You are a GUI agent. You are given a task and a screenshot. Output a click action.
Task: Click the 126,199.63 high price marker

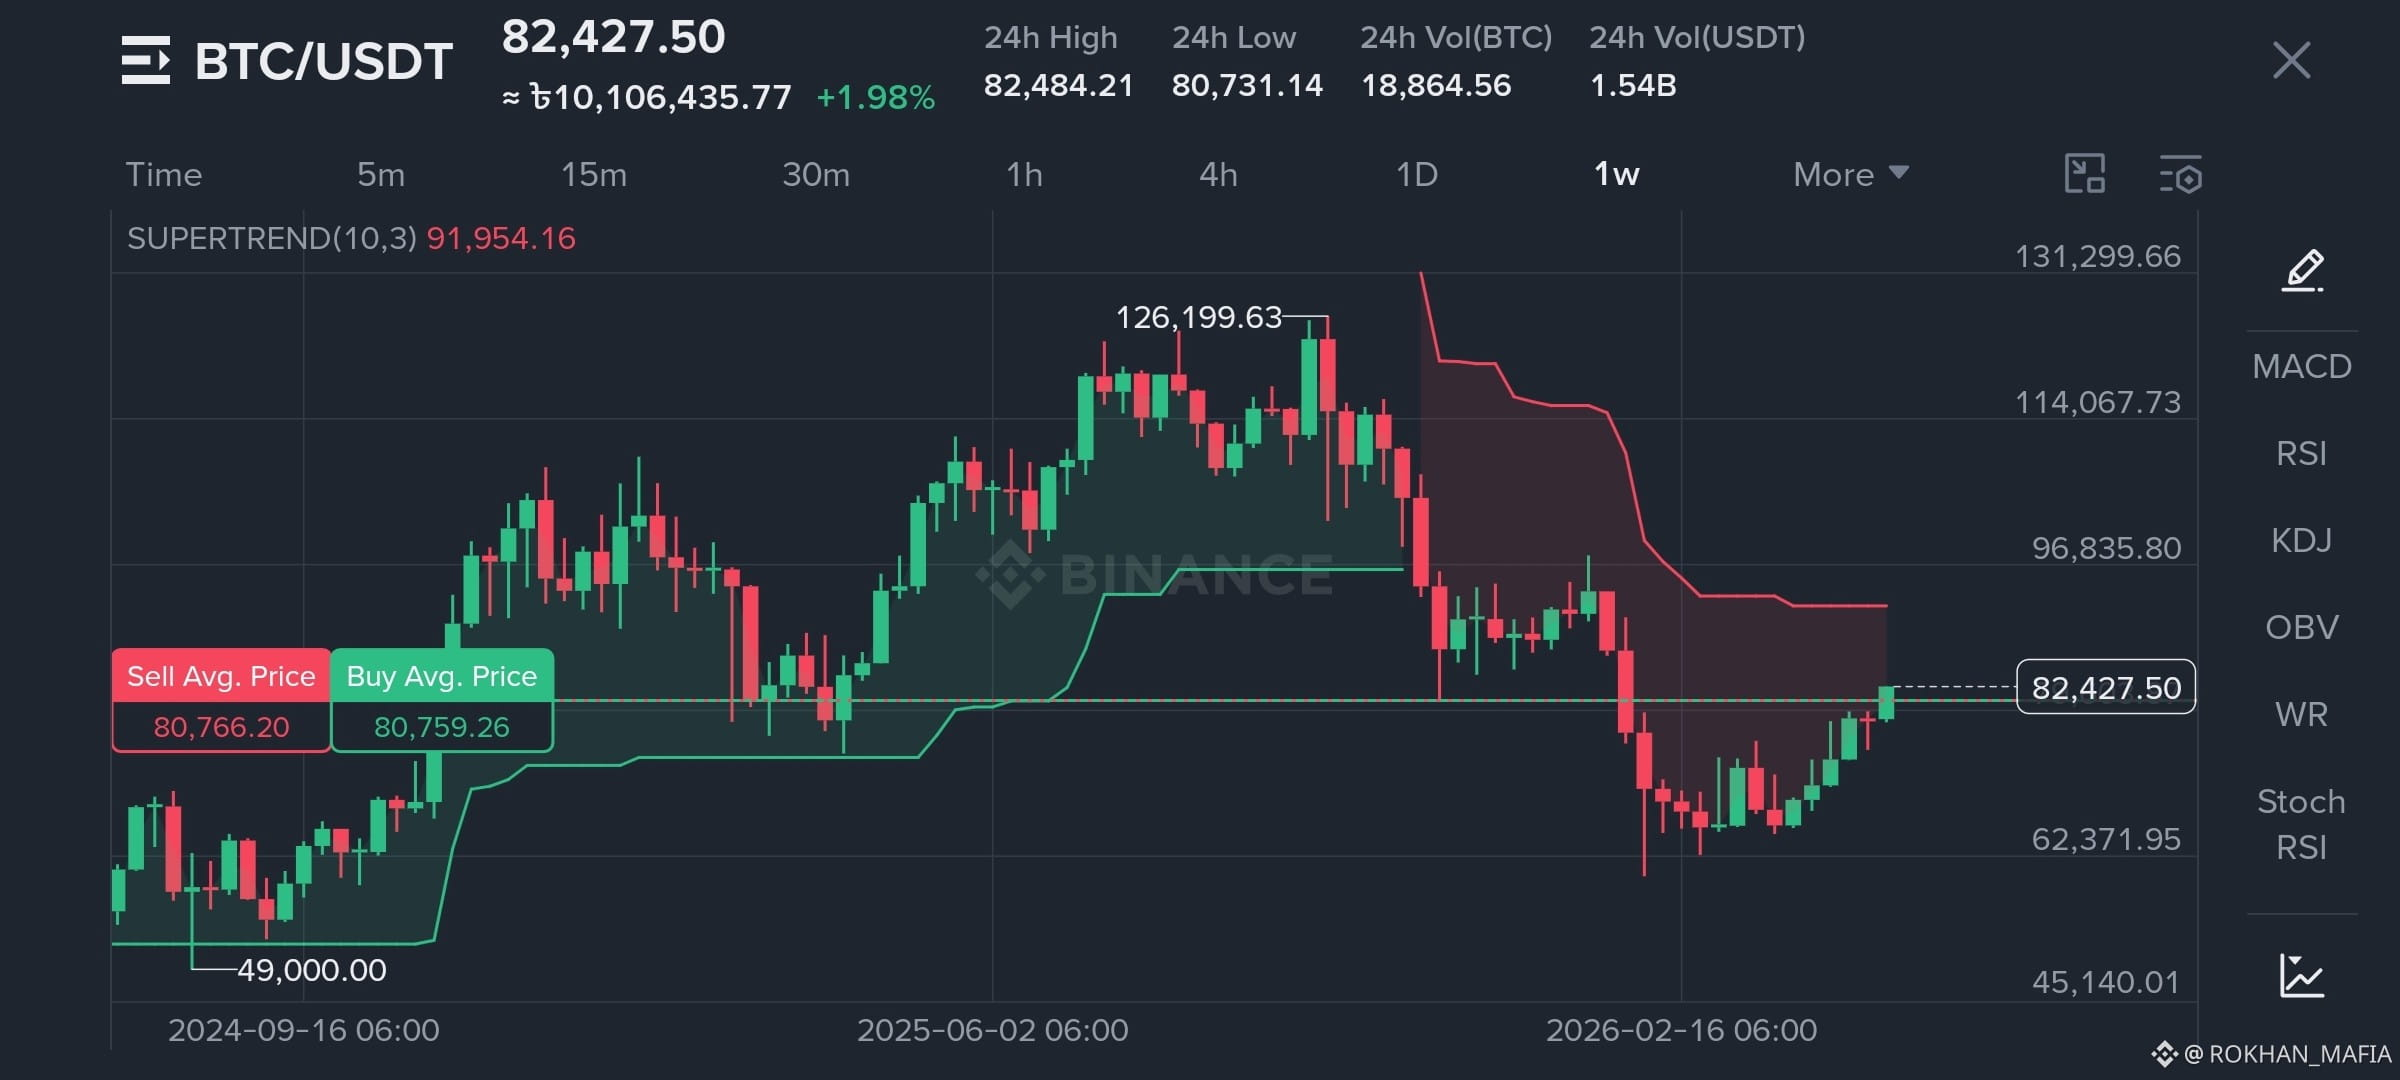[x=1198, y=317]
